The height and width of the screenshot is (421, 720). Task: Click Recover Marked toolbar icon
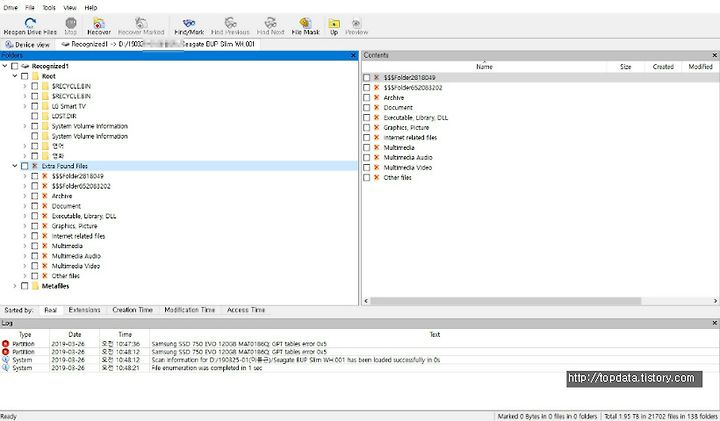tap(141, 22)
